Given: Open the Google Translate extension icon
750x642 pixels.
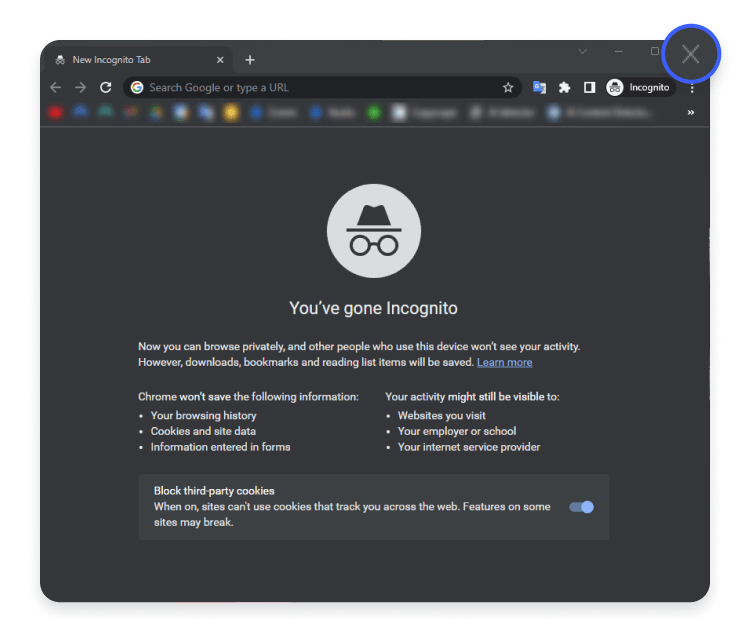Looking at the screenshot, I should pyautogui.click(x=539, y=88).
